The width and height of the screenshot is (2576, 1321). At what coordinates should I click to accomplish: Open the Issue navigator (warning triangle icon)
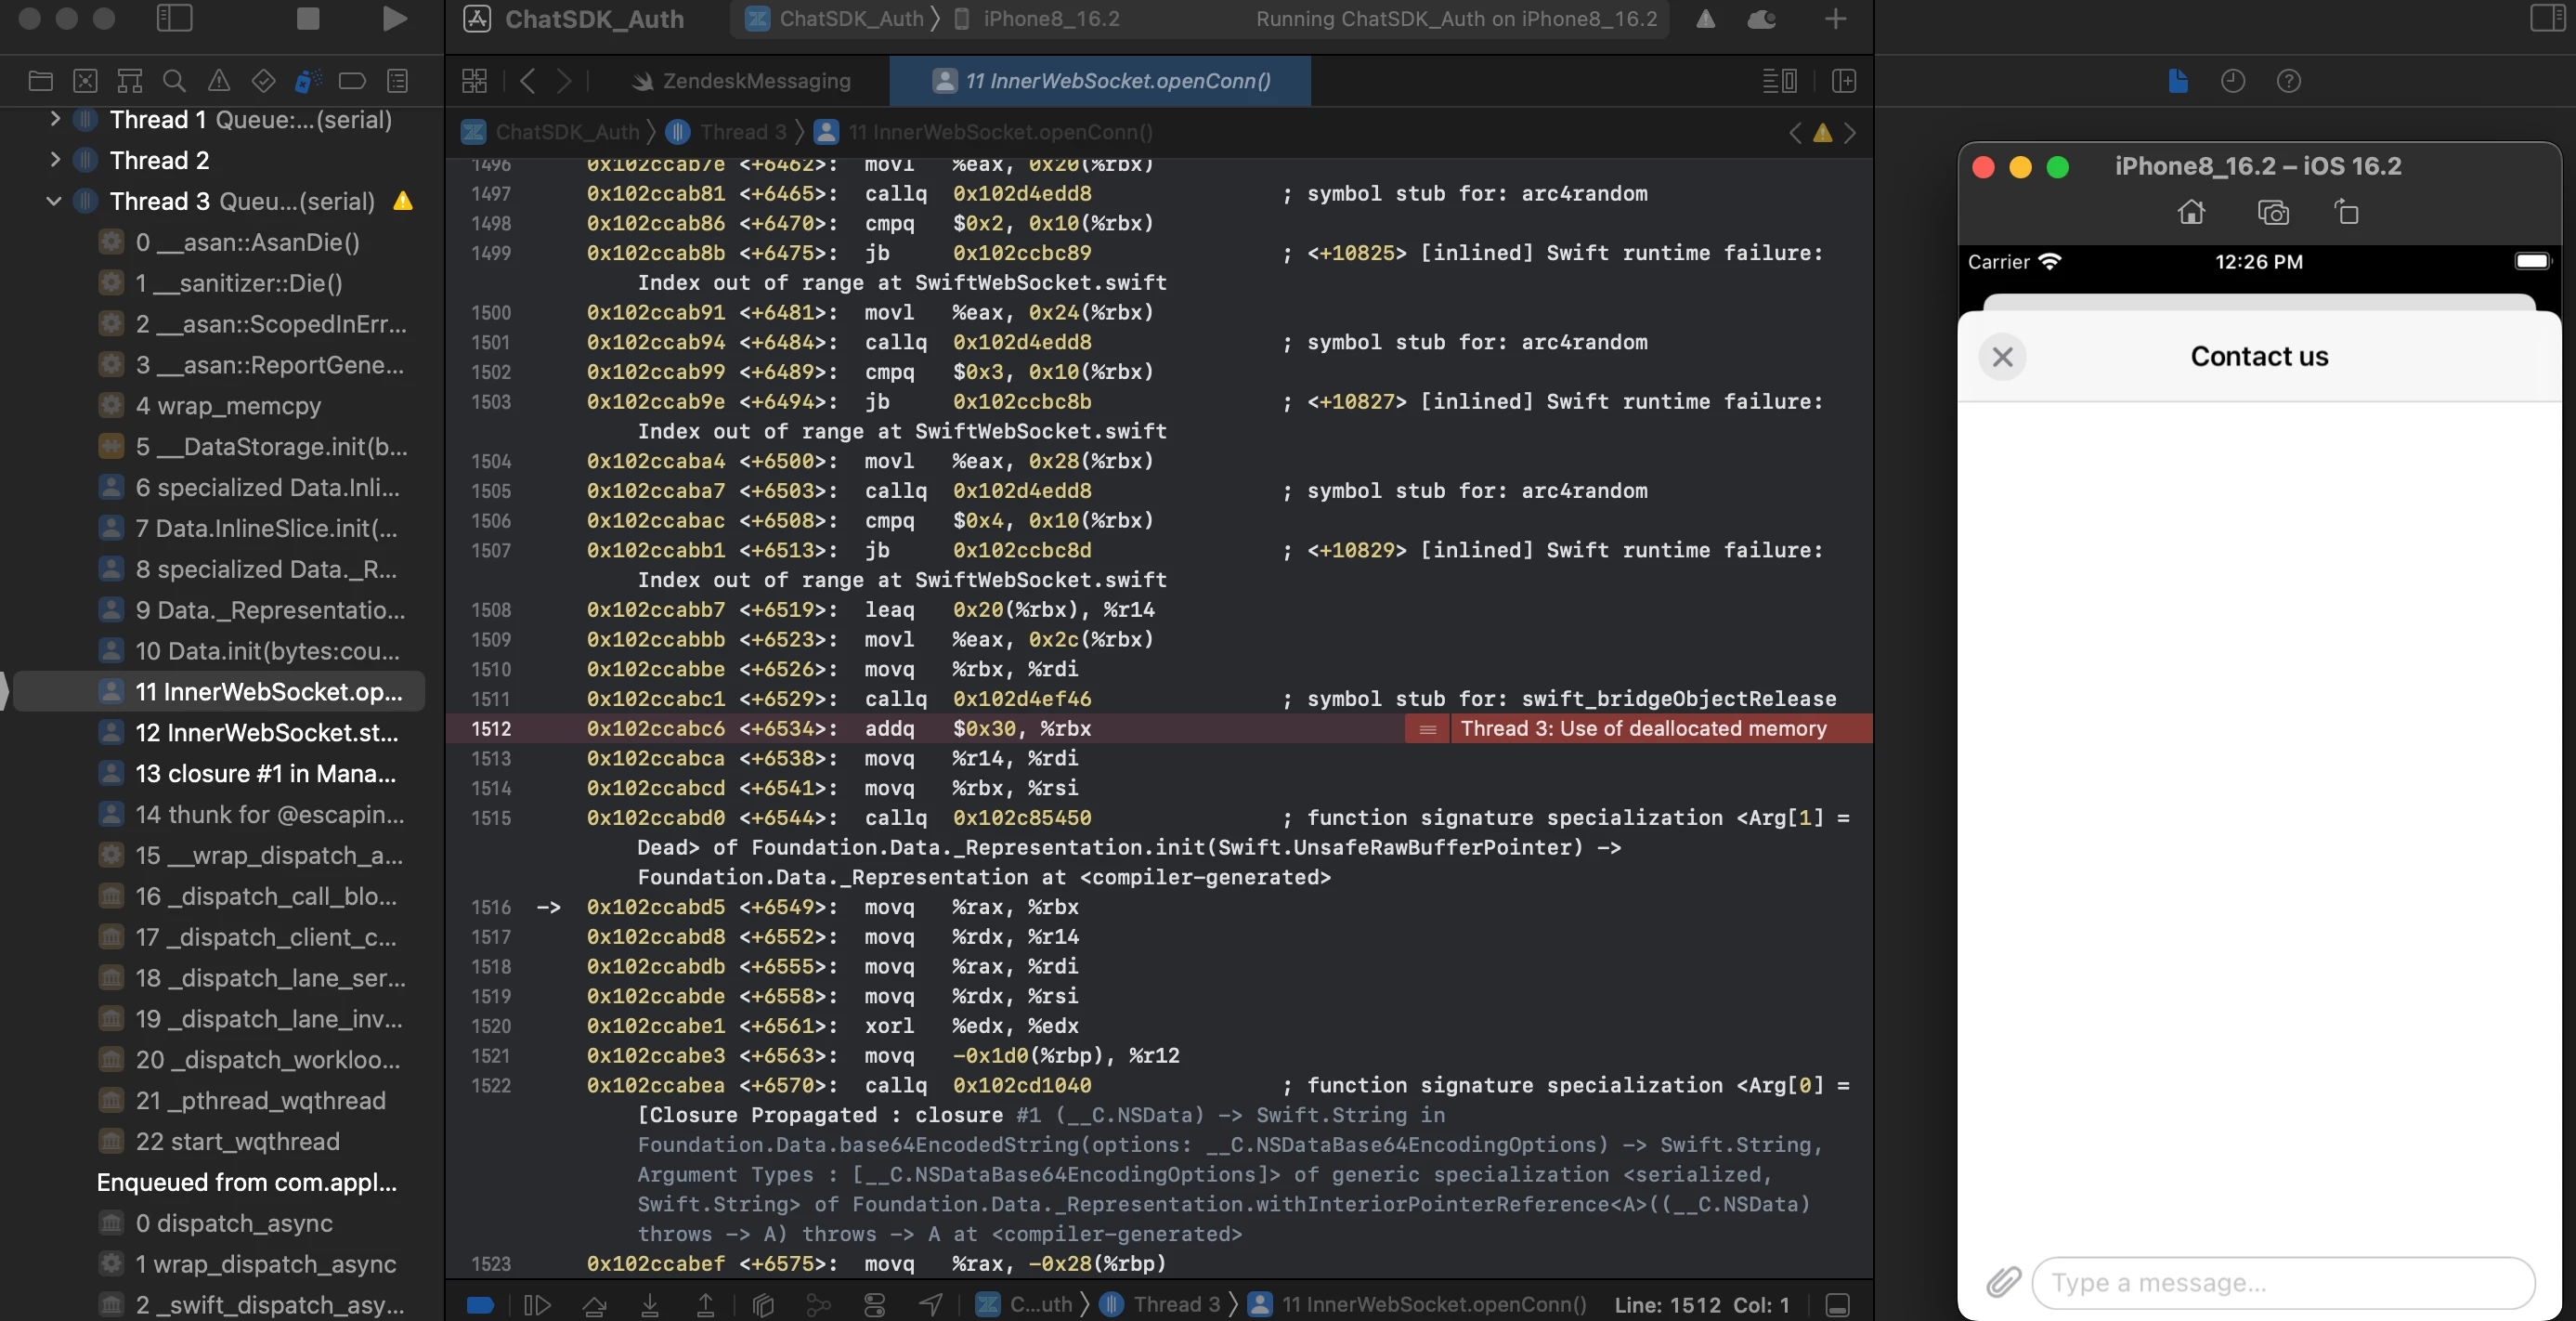[x=218, y=81]
